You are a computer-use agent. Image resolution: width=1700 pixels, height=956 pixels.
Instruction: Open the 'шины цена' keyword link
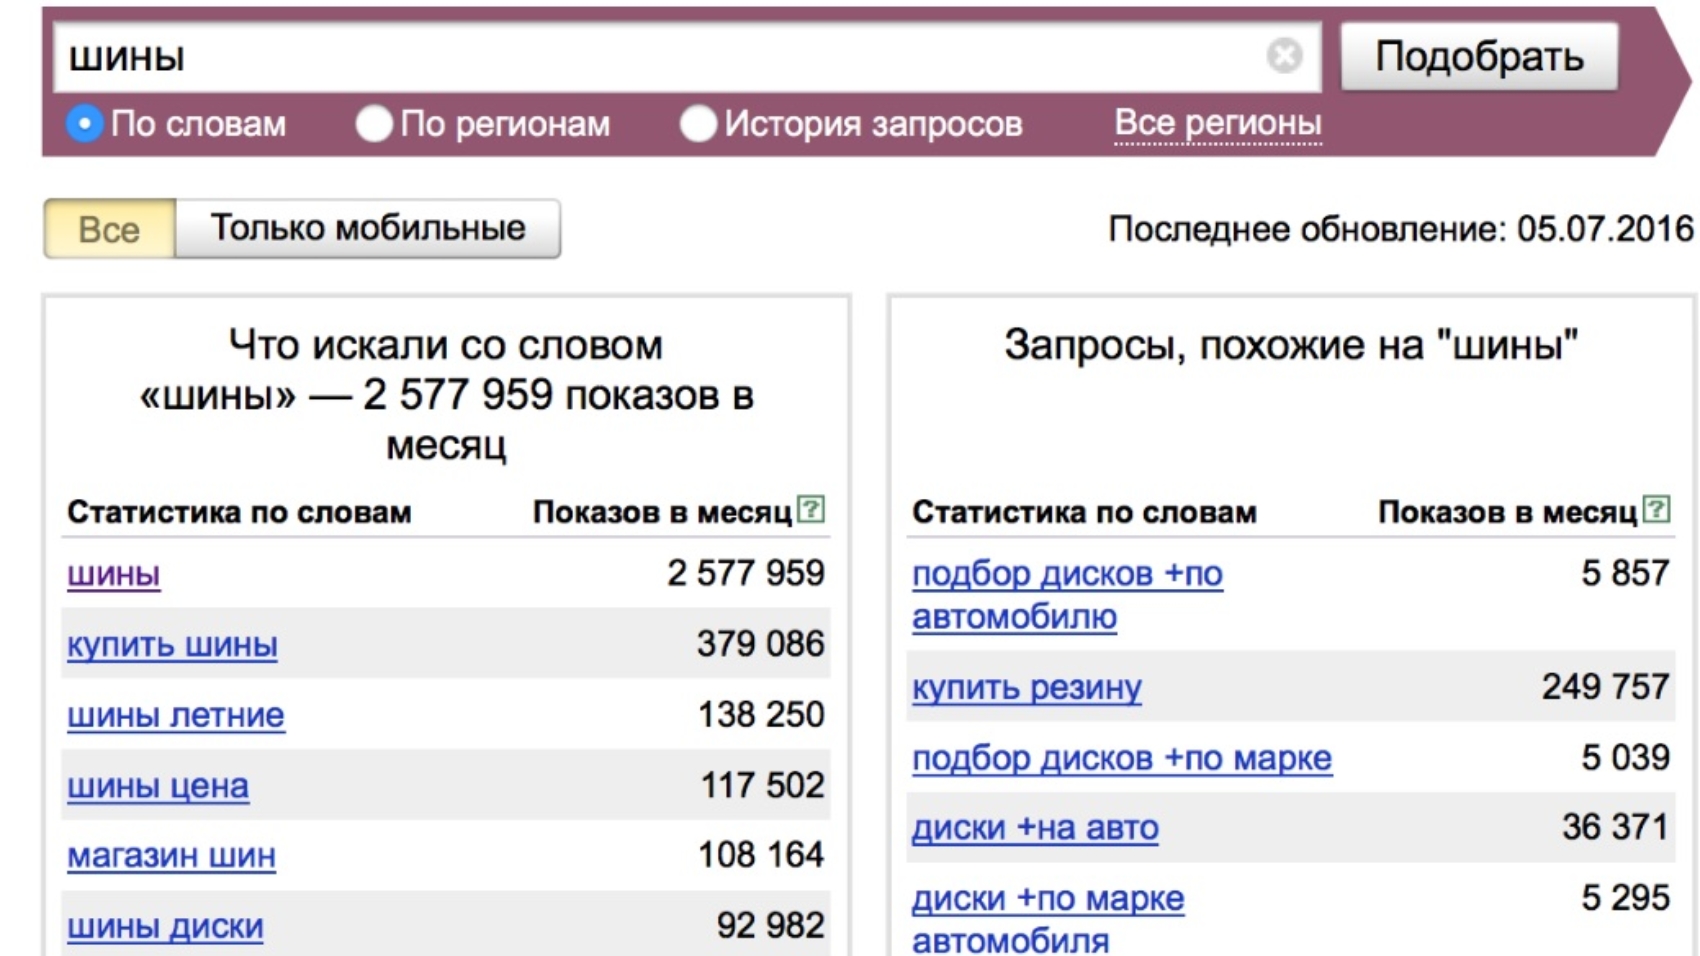(x=158, y=786)
